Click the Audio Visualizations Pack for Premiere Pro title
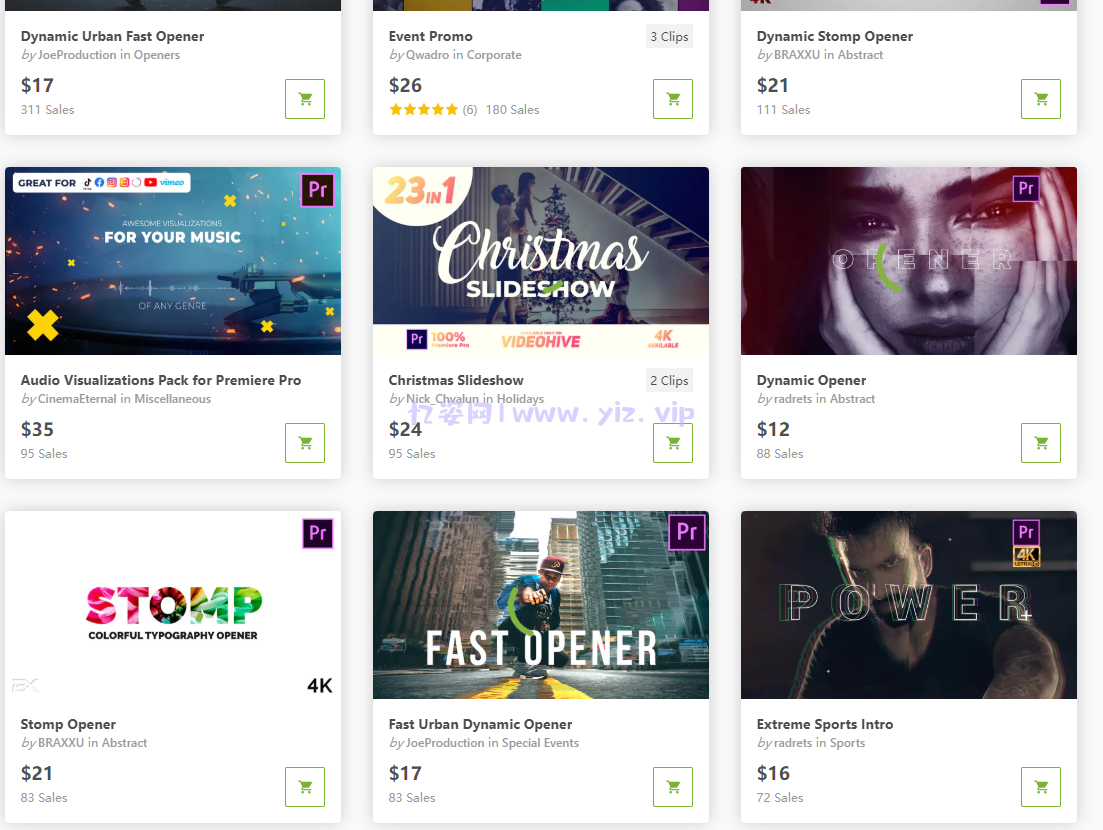Image resolution: width=1103 pixels, height=830 pixels. pos(160,380)
